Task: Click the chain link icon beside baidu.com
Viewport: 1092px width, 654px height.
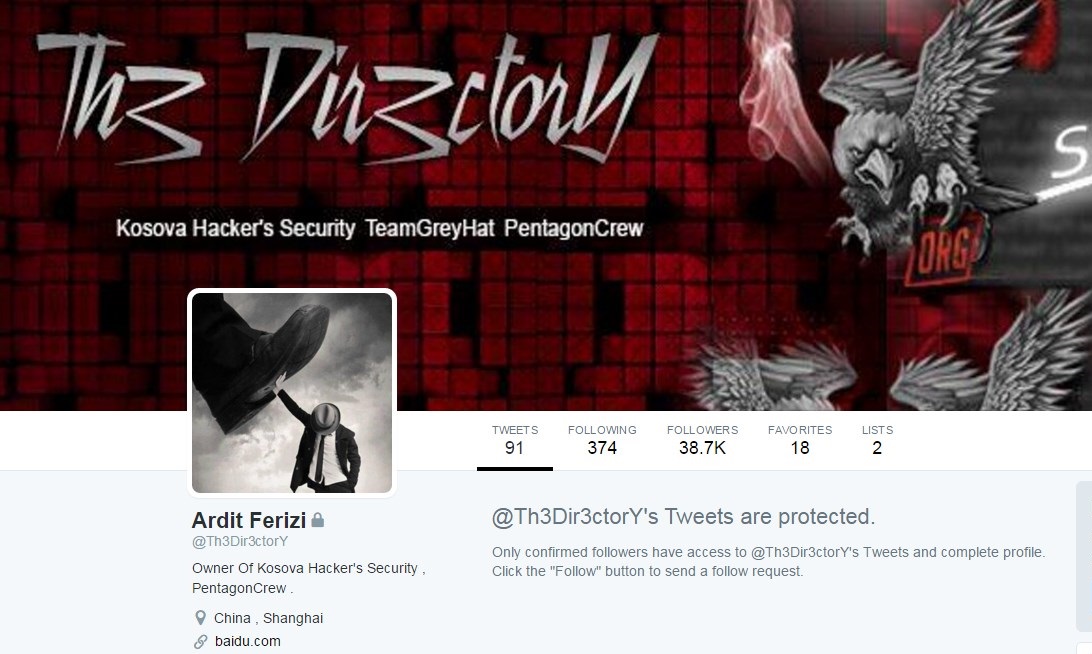Action: coord(201,641)
